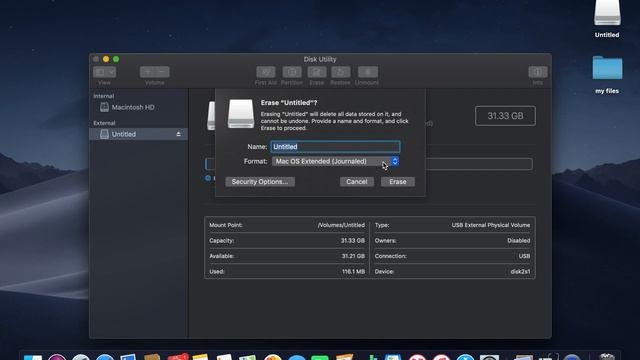Screen dimensions: 640x360
Task: Cancel the erase dialog
Action: point(357,182)
